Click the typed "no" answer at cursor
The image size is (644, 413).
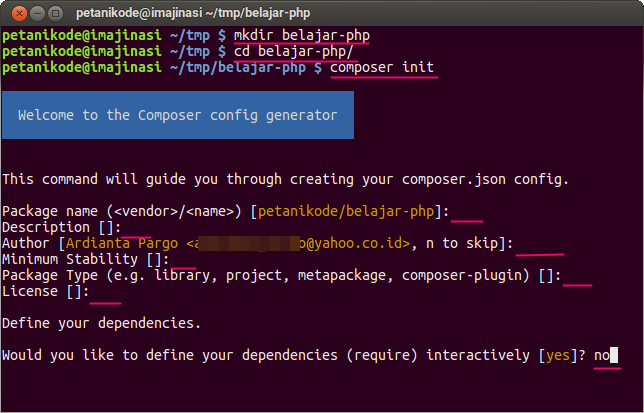[x=602, y=355]
